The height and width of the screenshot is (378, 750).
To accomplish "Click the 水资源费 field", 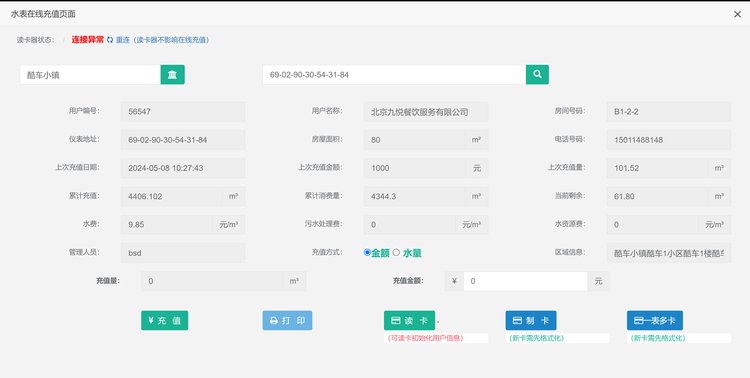I will click(x=652, y=224).
